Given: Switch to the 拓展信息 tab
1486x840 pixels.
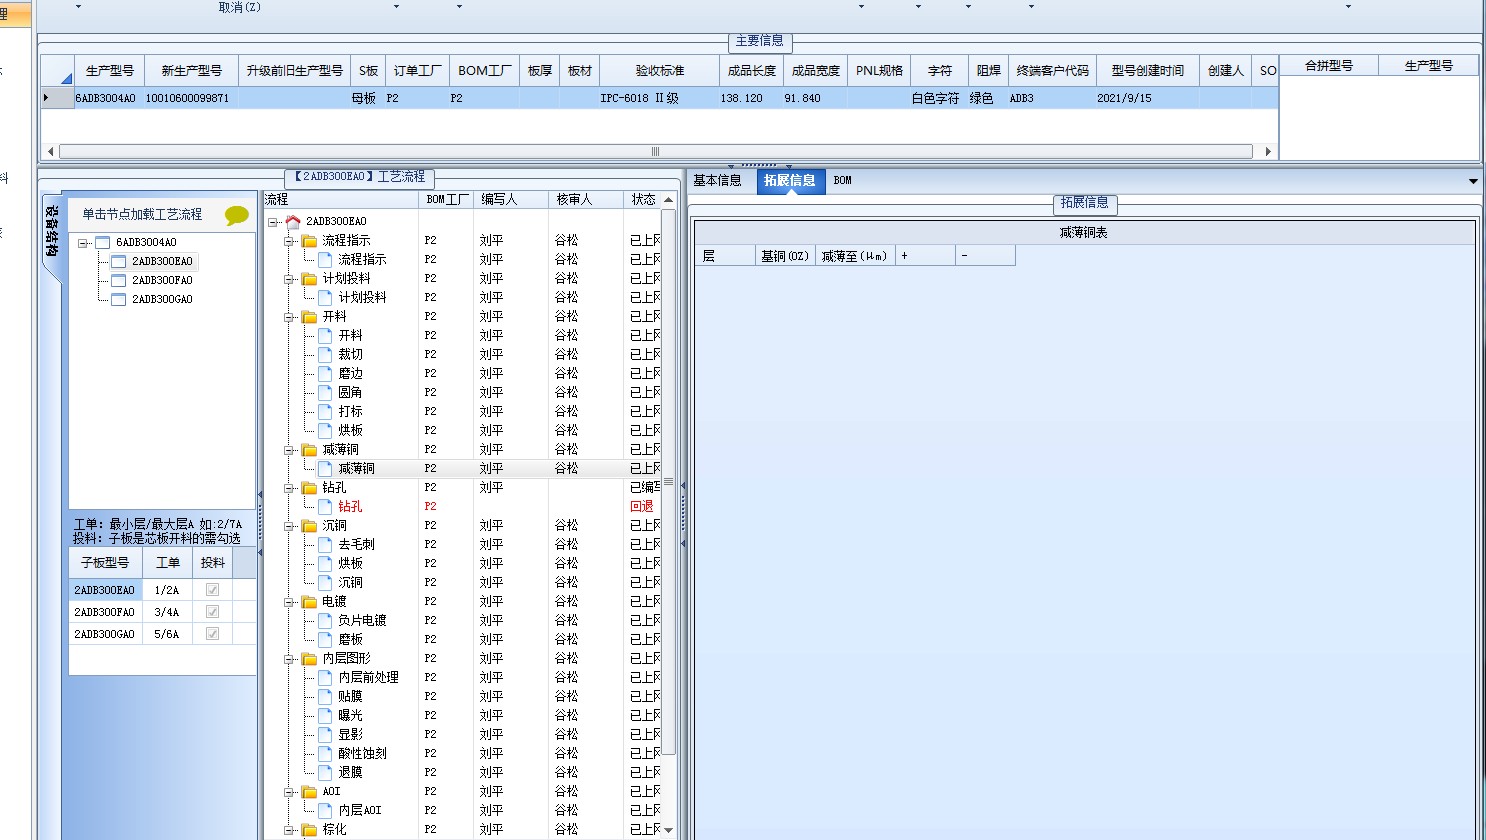Looking at the screenshot, I should click(790, 181).
